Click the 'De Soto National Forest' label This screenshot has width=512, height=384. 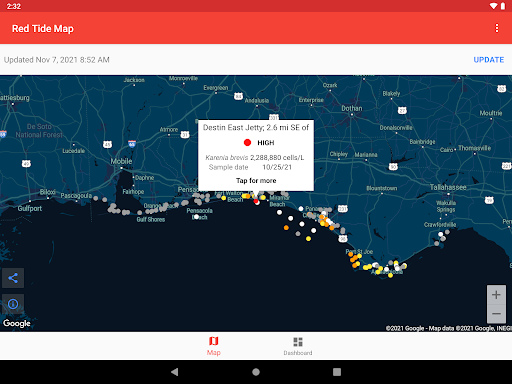(39, 131)
